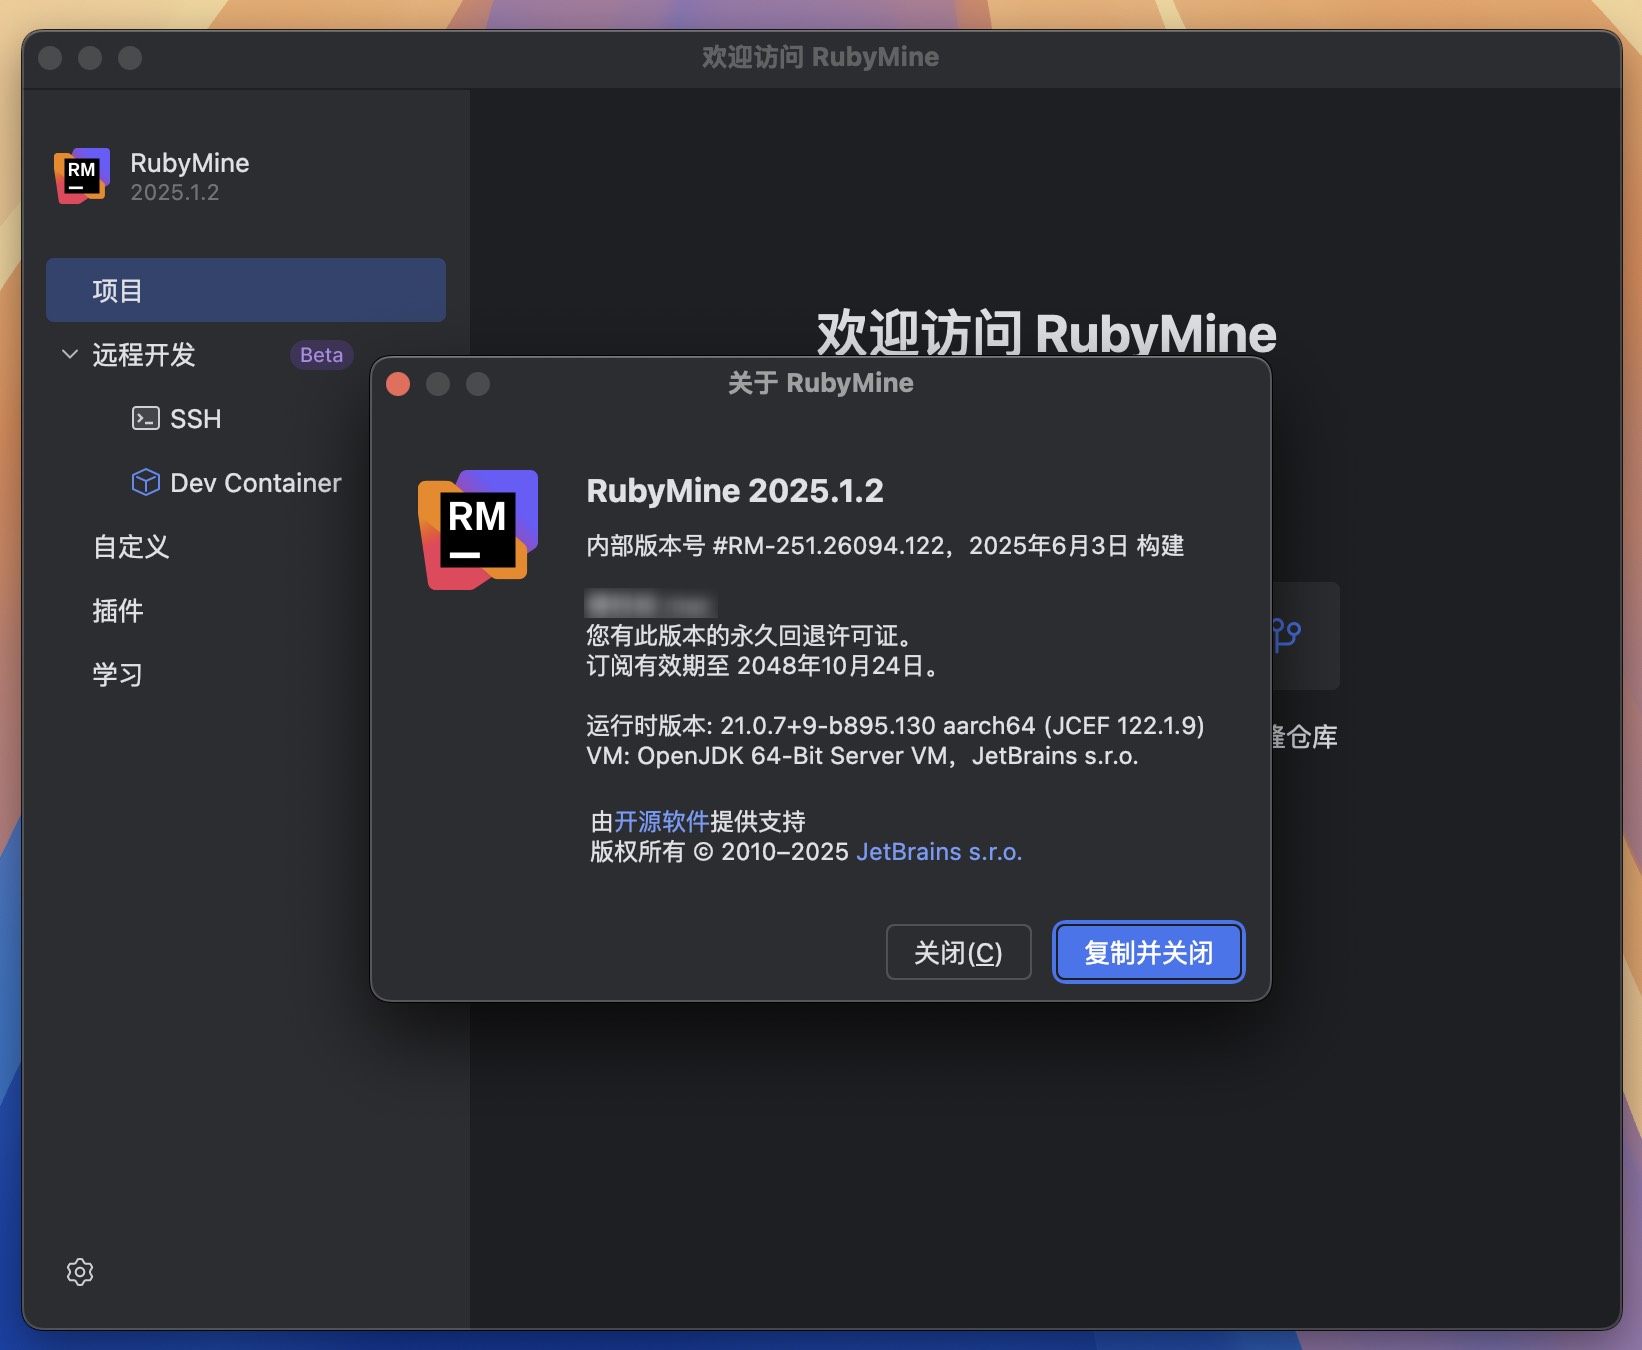
Task: Open settings via the gear icon
Action: (x=80, y=1271)
